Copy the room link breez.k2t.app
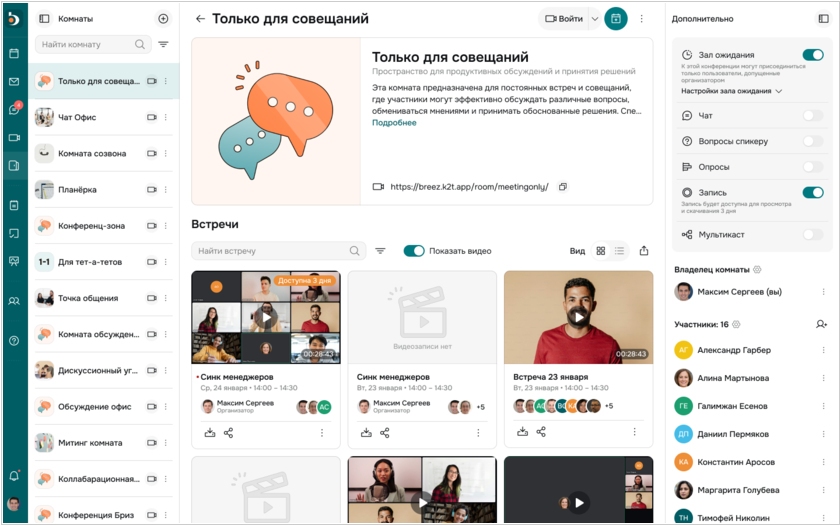 tap(563, 187)
